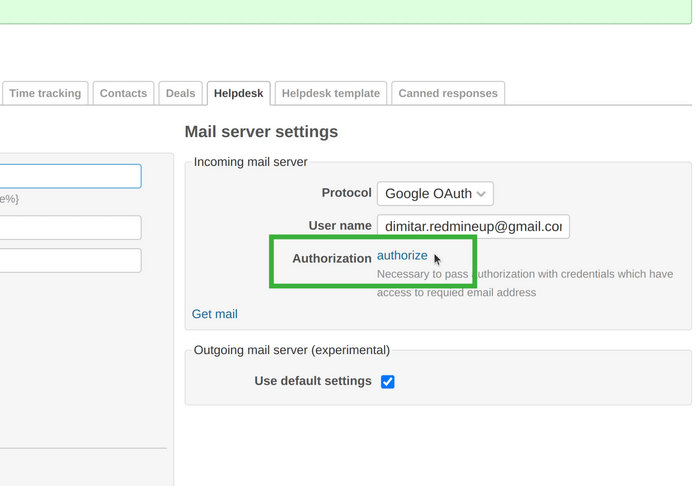Open the Time tracking tab
The height and width of the screenshot is (486, 700).
pyautogui.click(x=45, y=93)
